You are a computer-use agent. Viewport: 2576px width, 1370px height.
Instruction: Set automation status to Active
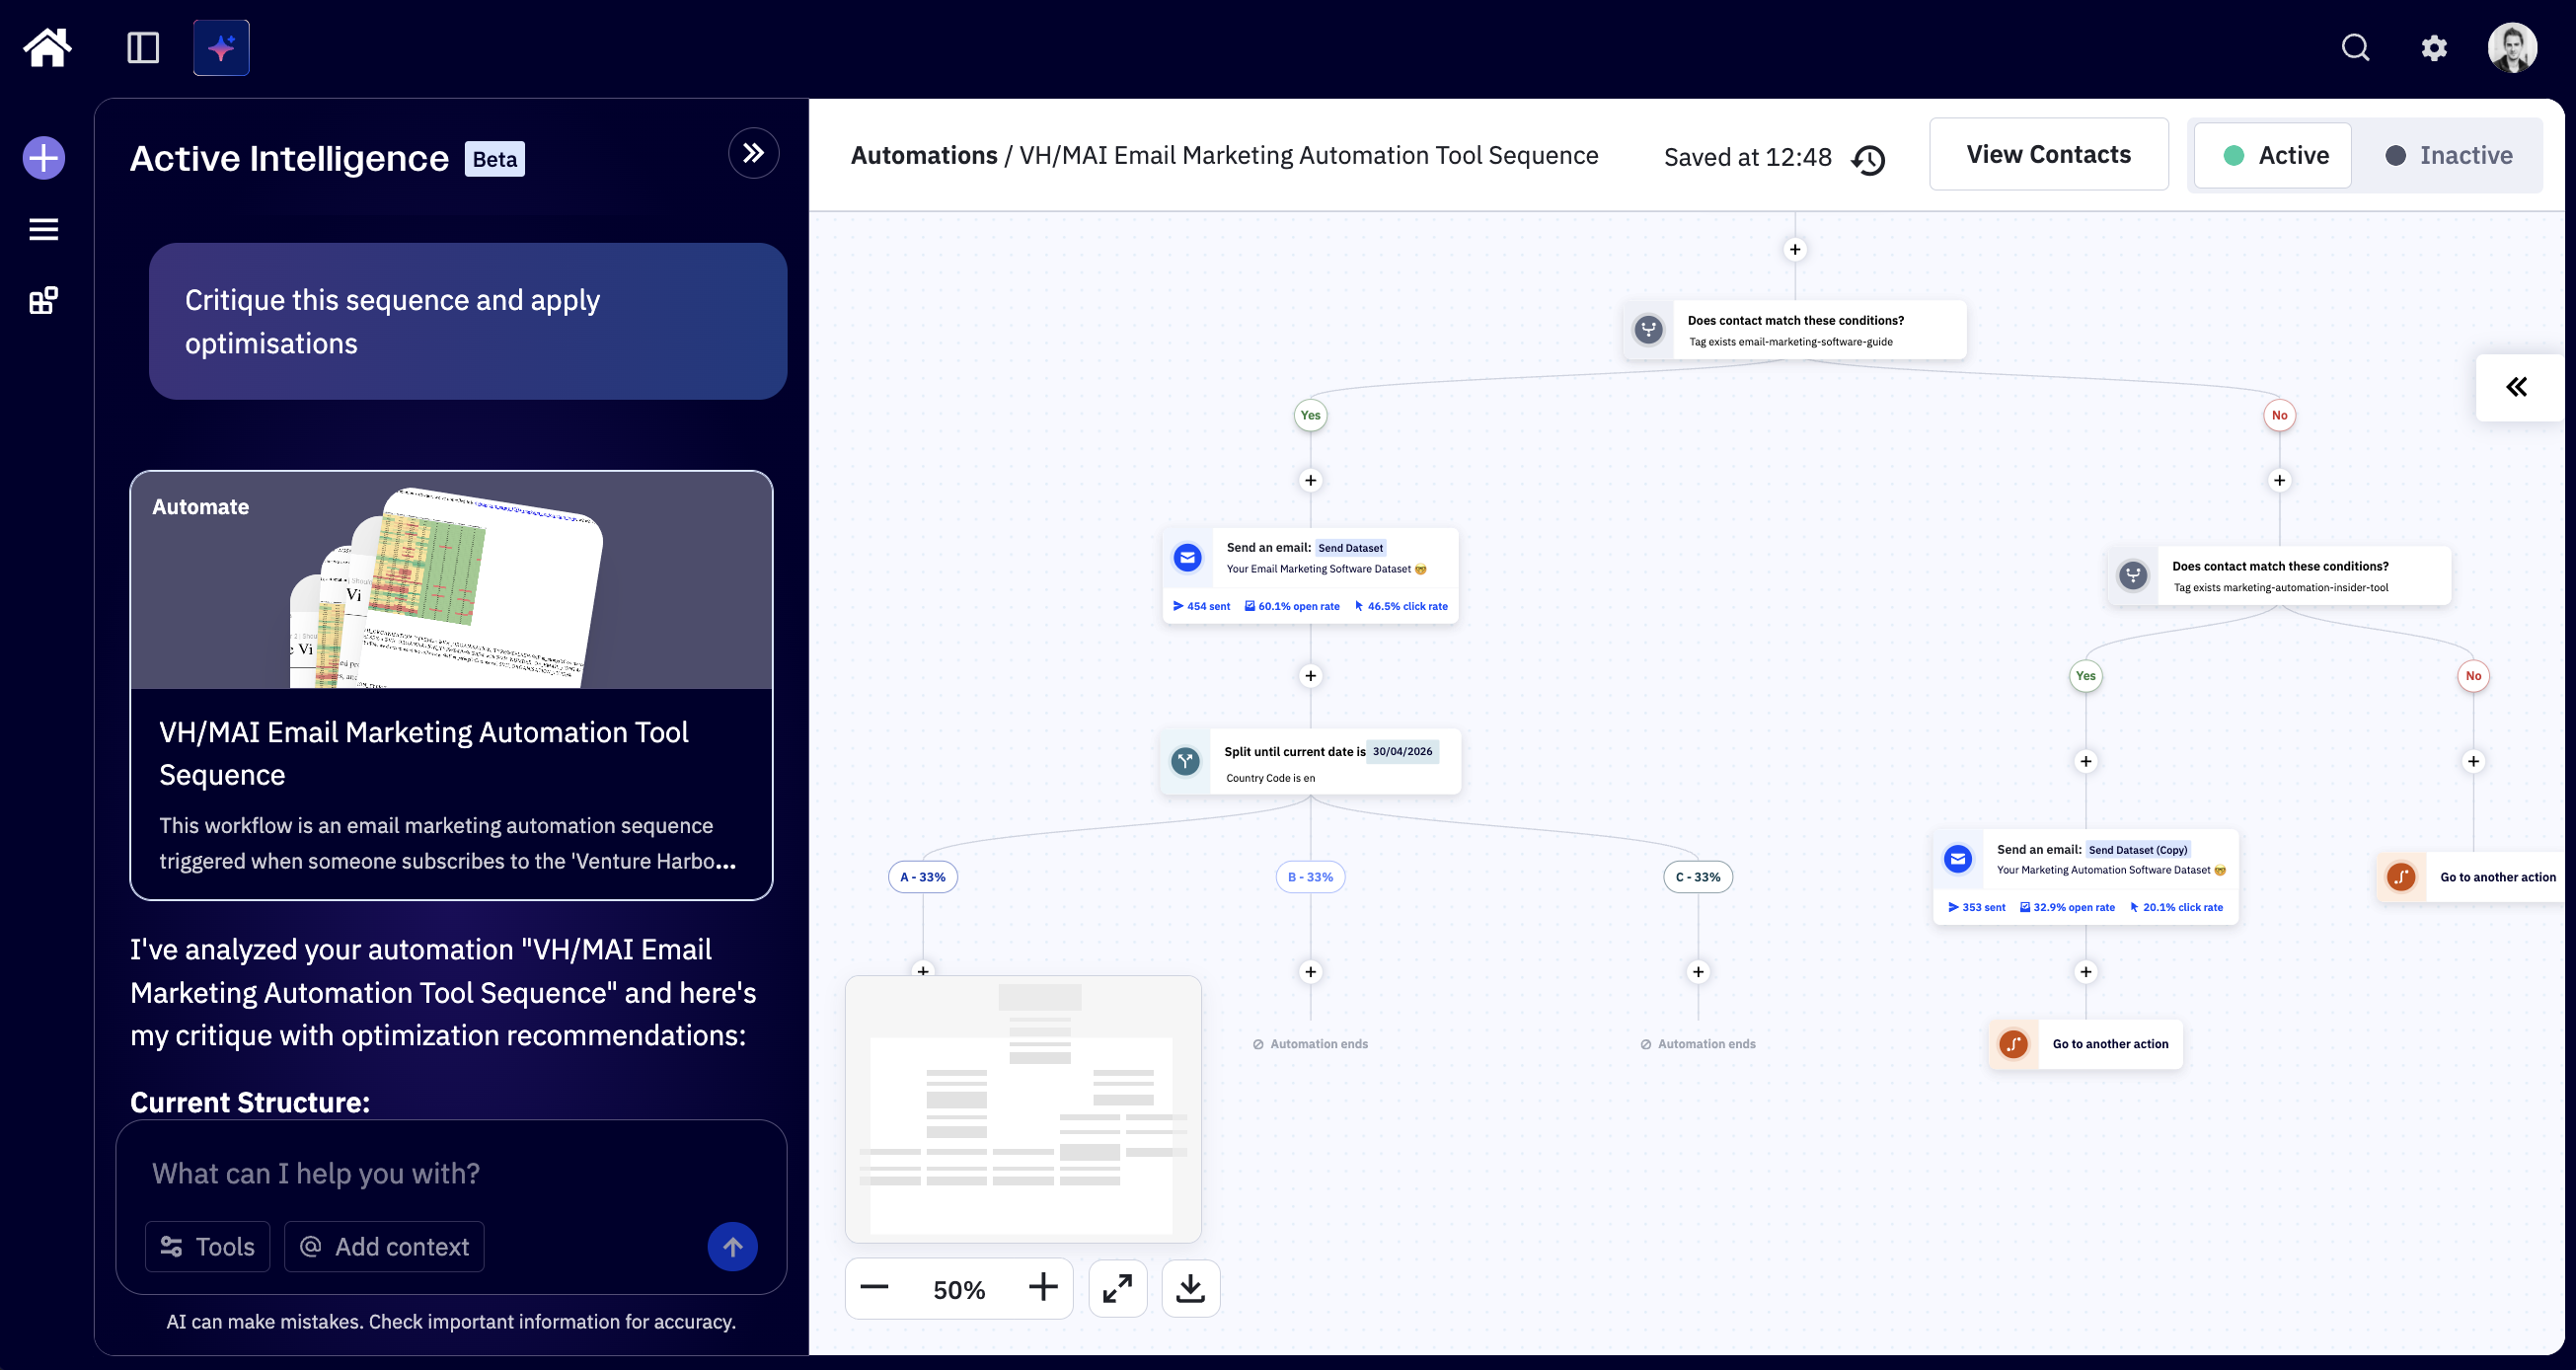pyautogui.click(x=2273, y=155)
